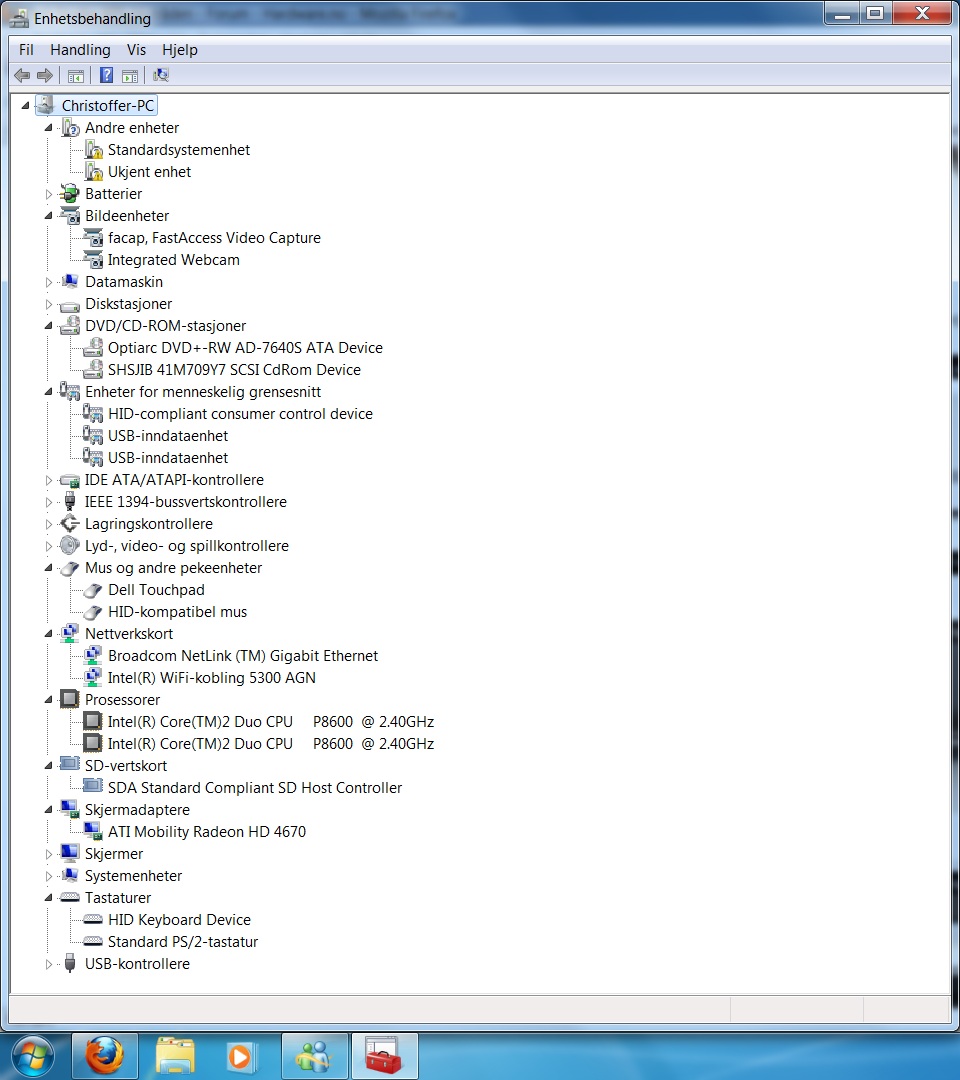
Task: Select the Tastaturer category label
Action: [x=118, y=897]
